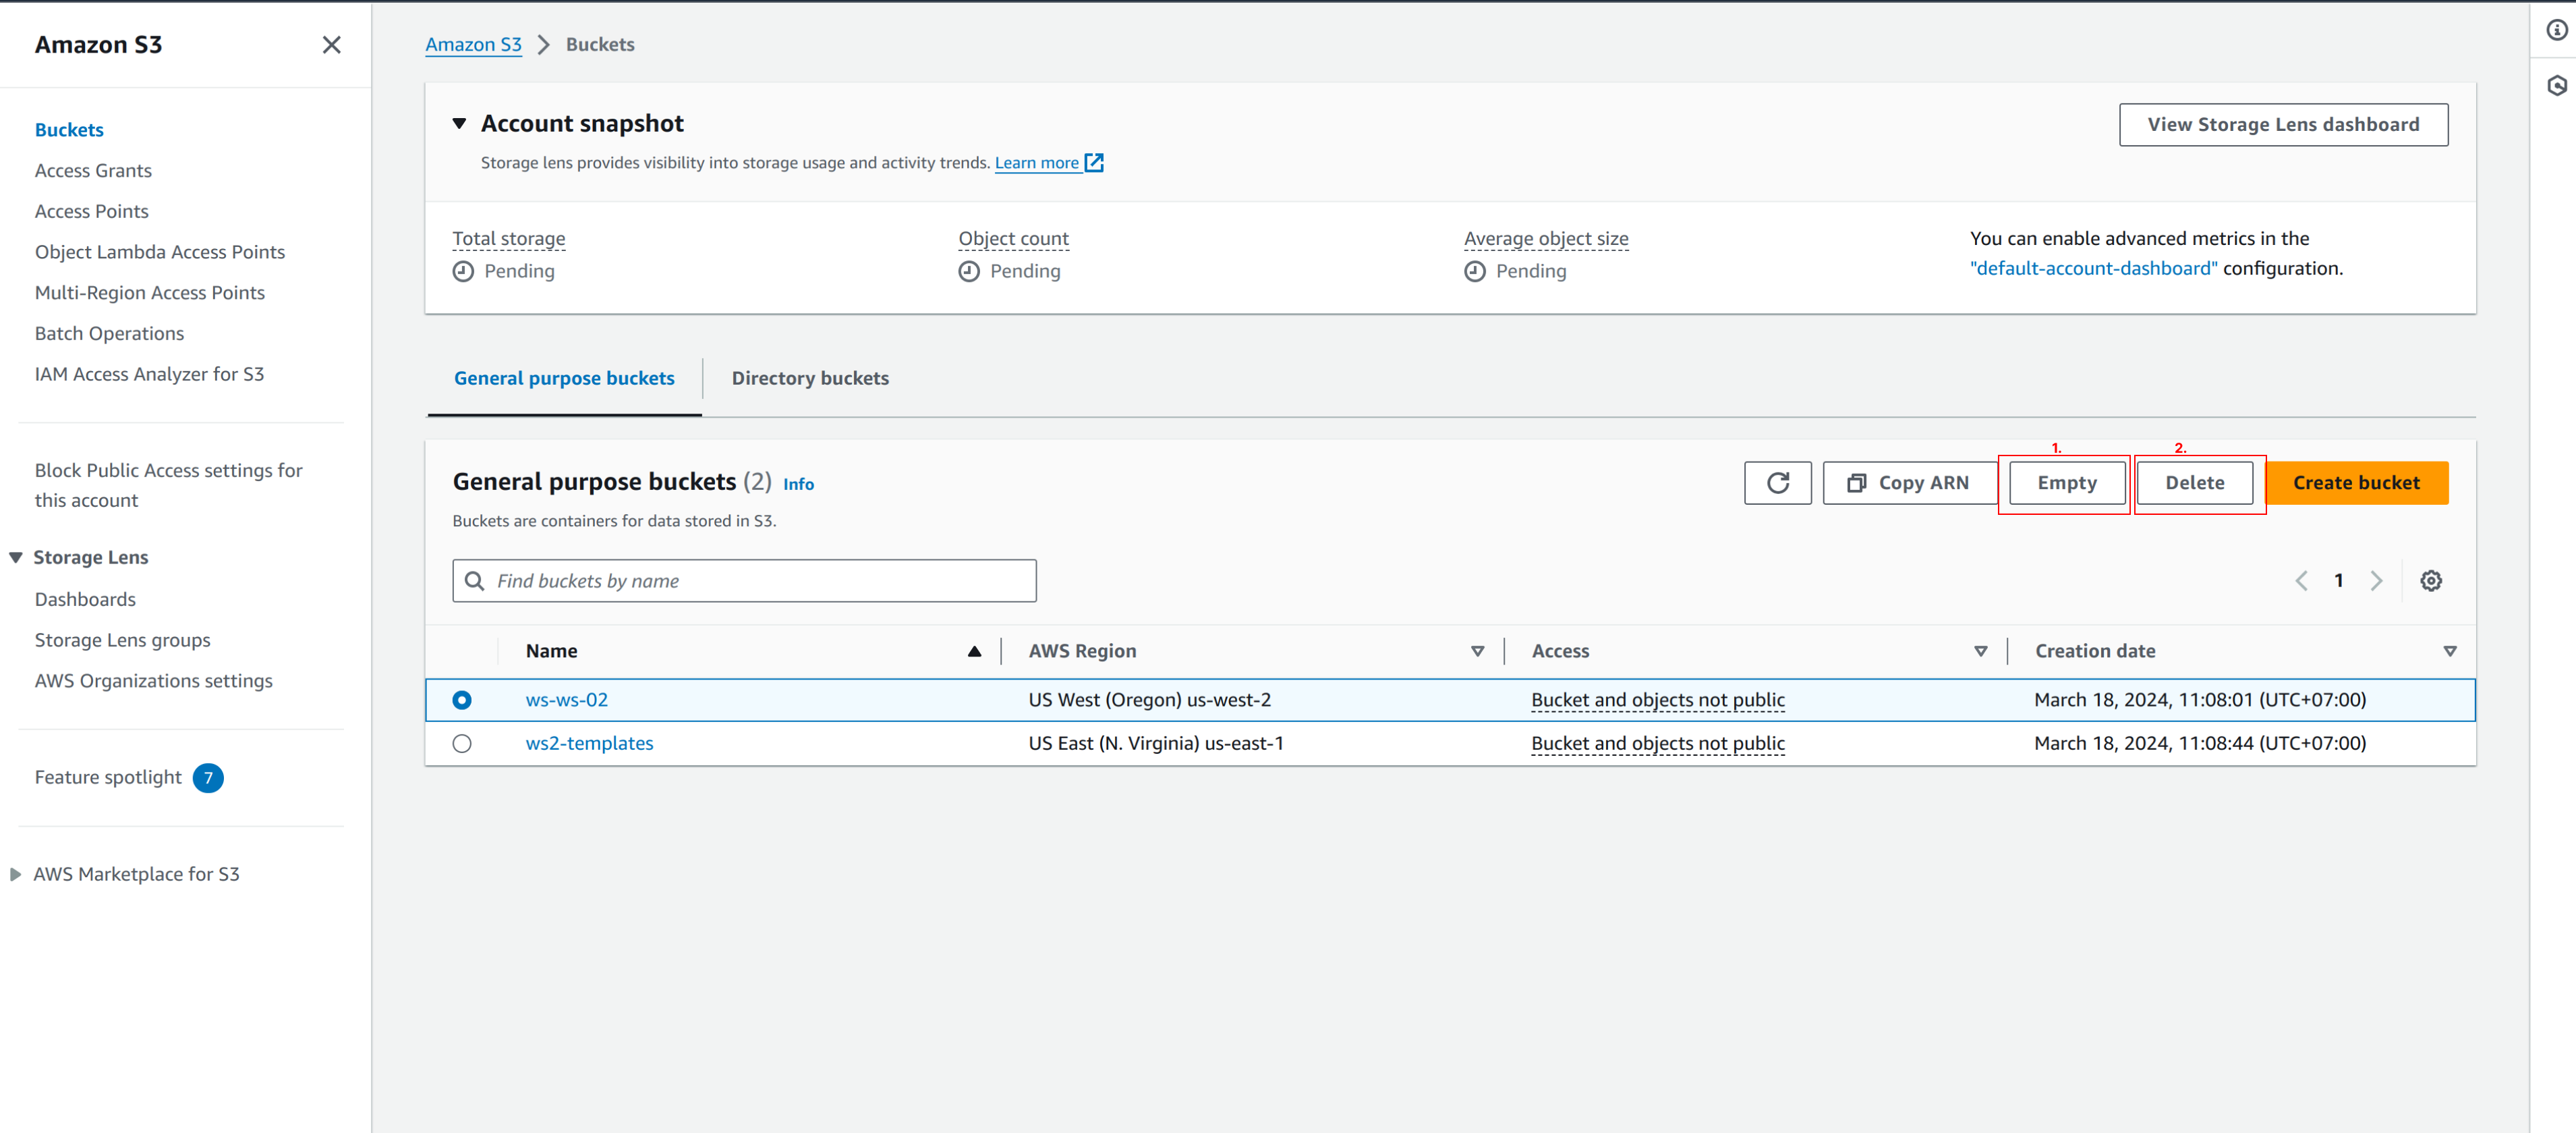Click the refresh buckets icon button
2576x1133 pixels.
click(x=1777, y=483)
